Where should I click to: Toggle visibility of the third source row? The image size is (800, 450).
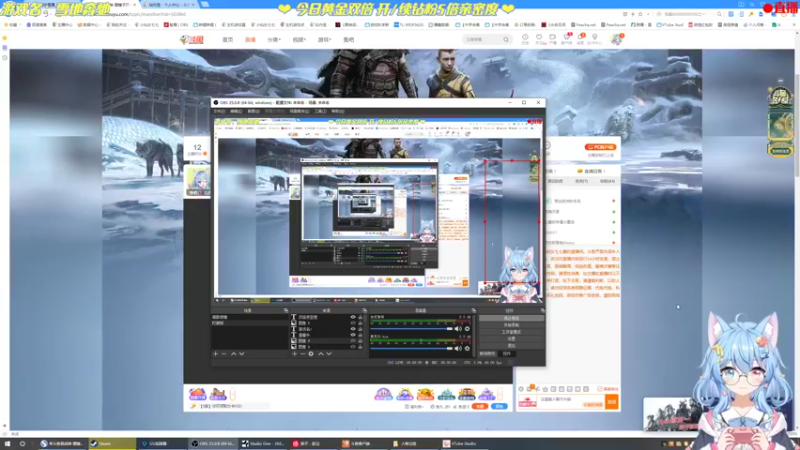coord(353,329)
